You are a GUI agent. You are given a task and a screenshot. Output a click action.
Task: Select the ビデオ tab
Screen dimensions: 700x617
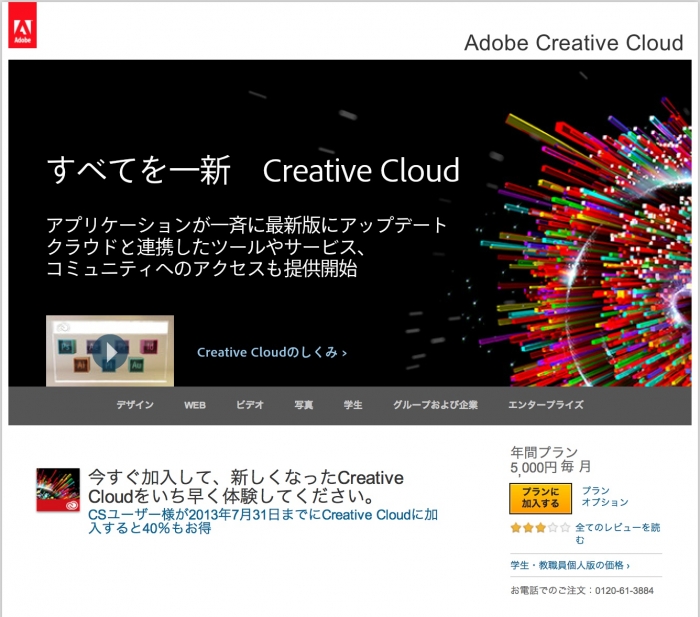pyautogui.click(x=250, y=405)
